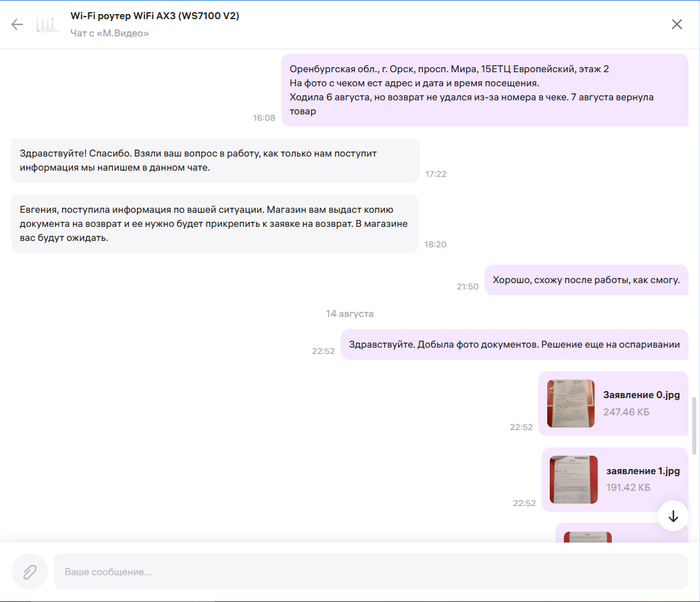The height and width of the screenshot is (602, 700).
Task: Select the Добыла фото документов message
Action: (x=514, y=345)
